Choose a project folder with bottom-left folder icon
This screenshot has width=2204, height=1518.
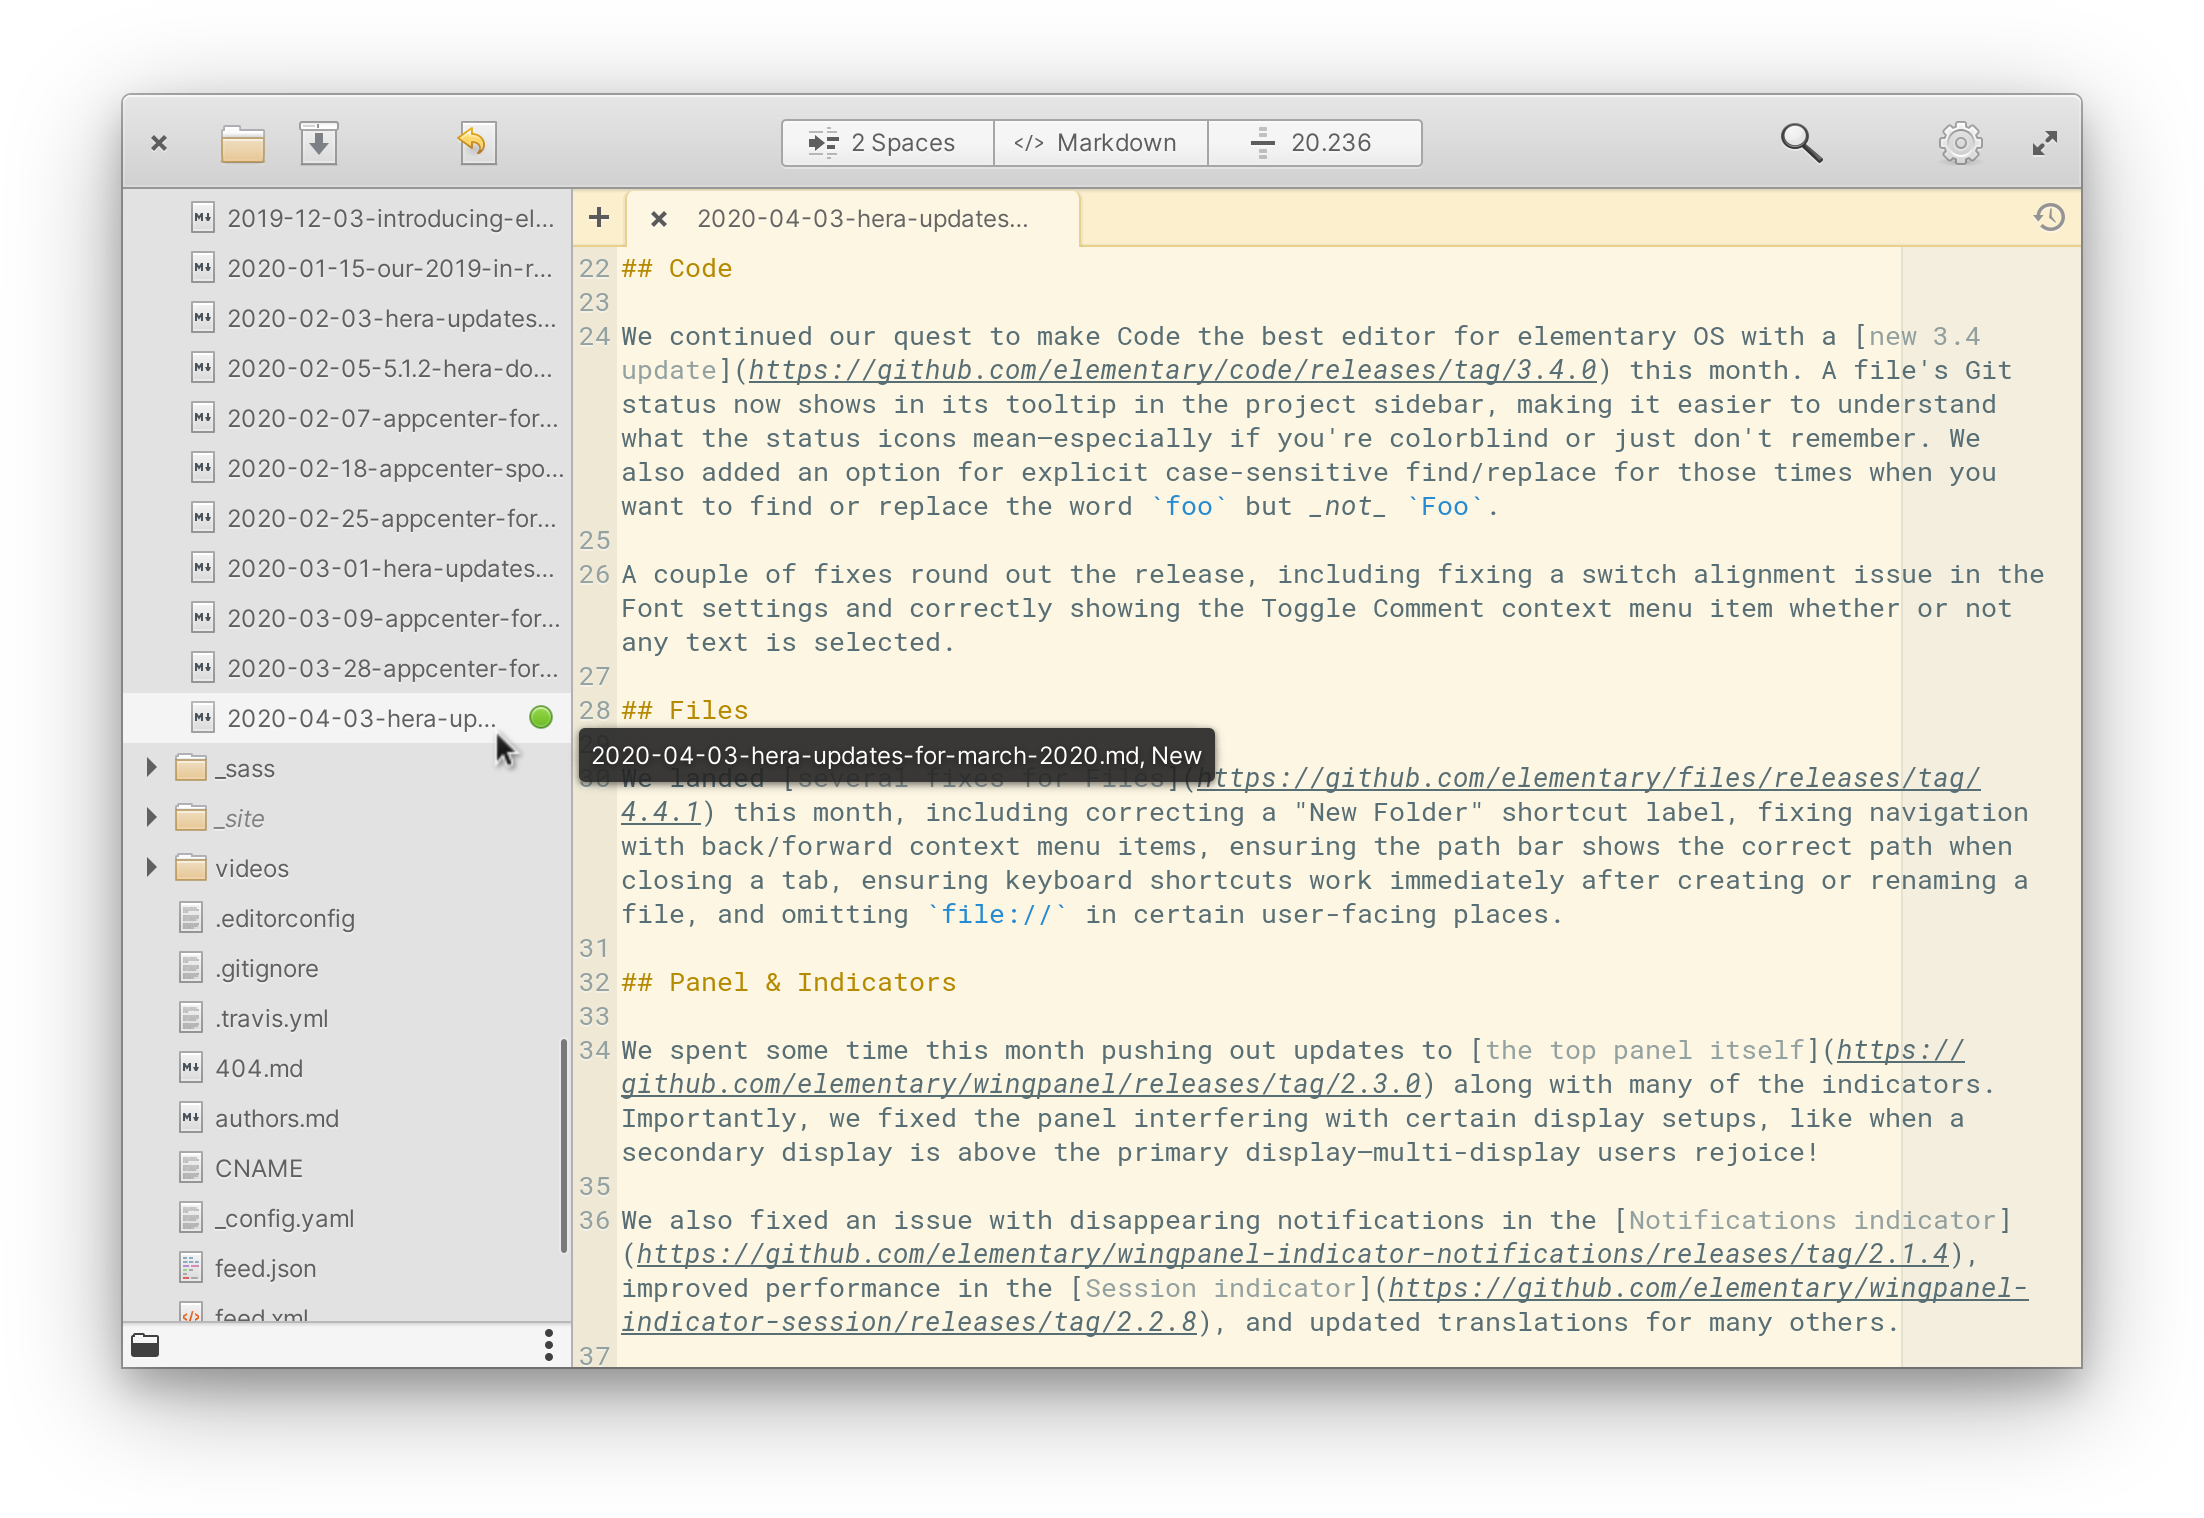[145, 1345]
